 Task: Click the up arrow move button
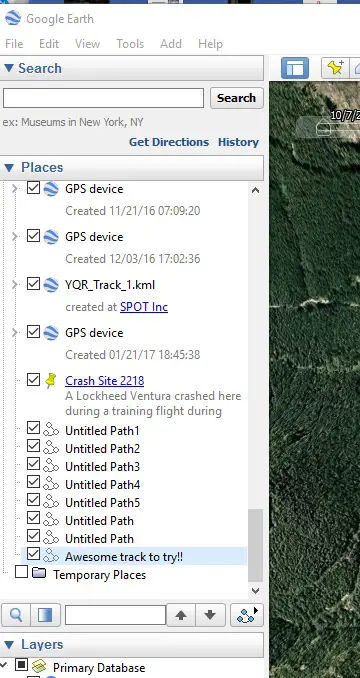181,615
